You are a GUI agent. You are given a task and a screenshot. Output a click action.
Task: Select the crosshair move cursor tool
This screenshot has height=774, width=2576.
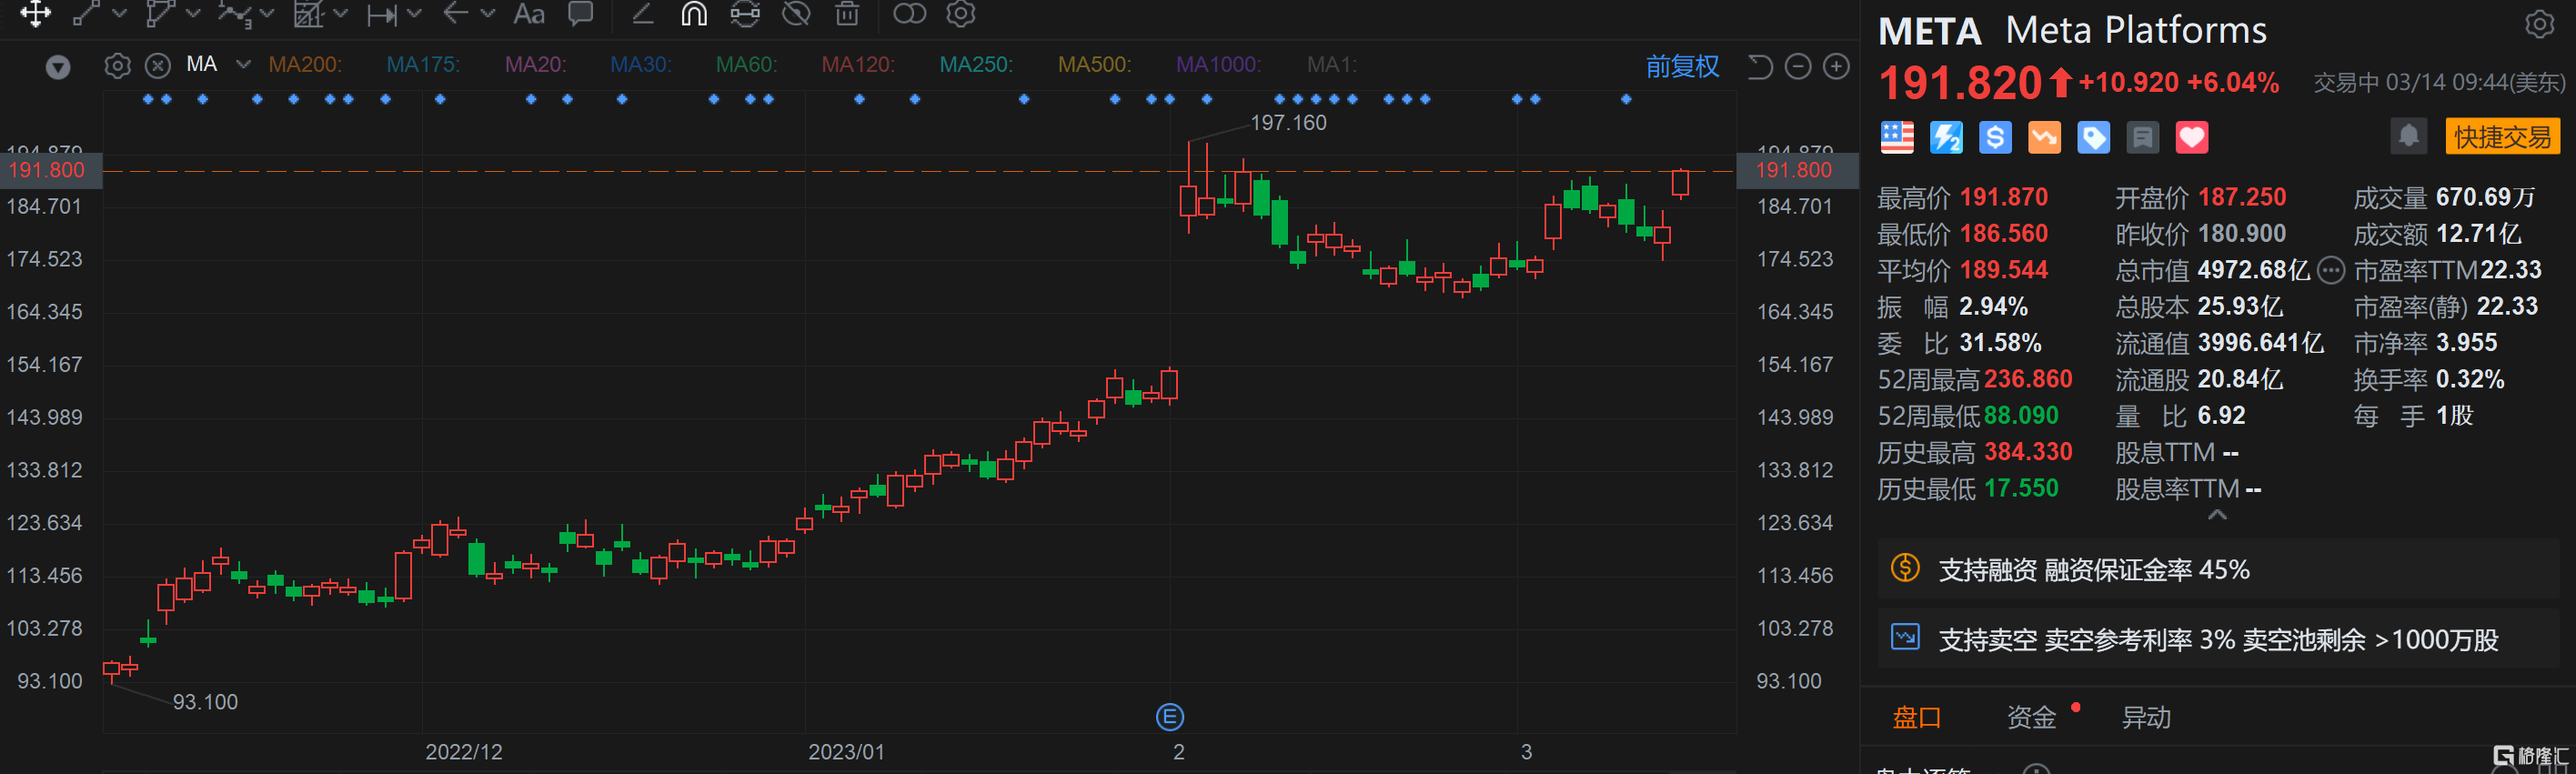pyautogui.click(x=36, y=13)
